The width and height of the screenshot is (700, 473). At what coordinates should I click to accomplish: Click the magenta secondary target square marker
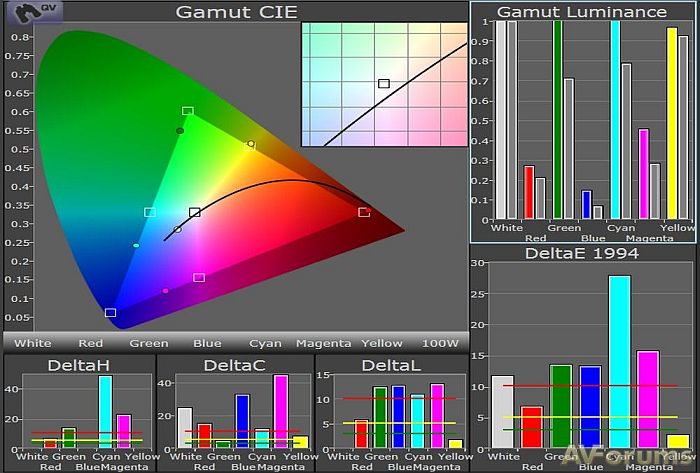[199, 277]
